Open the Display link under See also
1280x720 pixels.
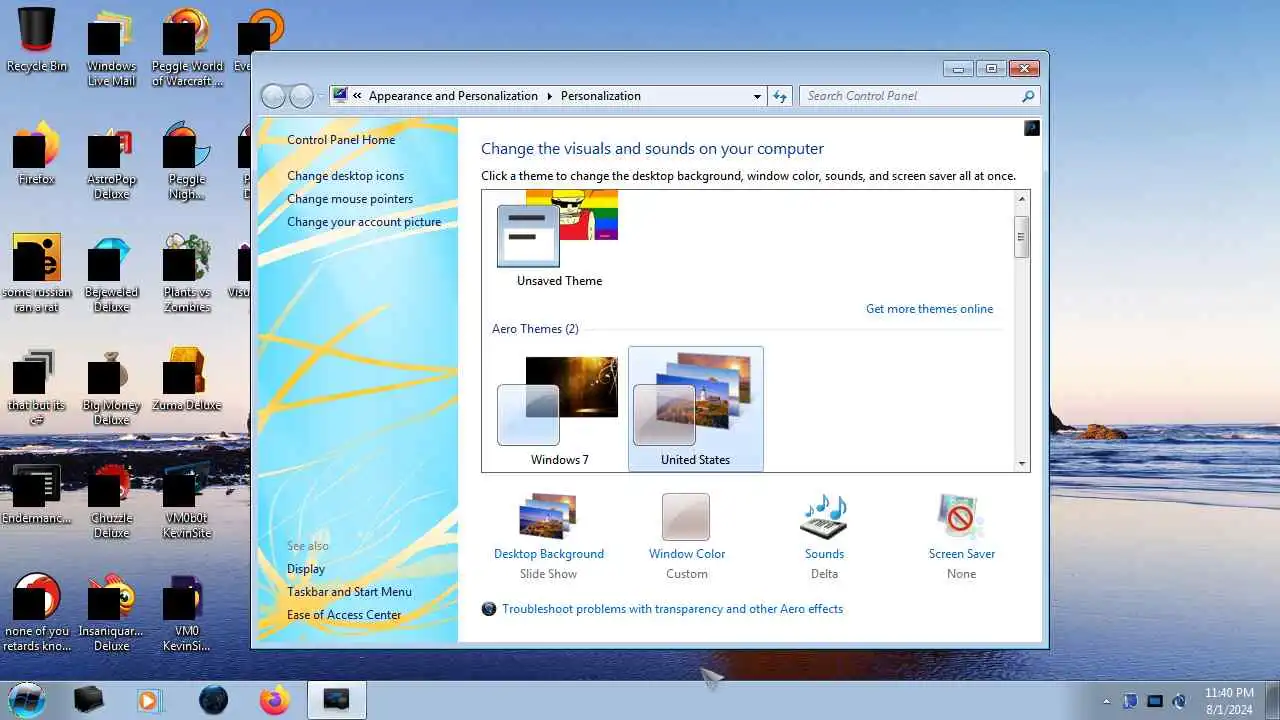(x=306, y=569)
